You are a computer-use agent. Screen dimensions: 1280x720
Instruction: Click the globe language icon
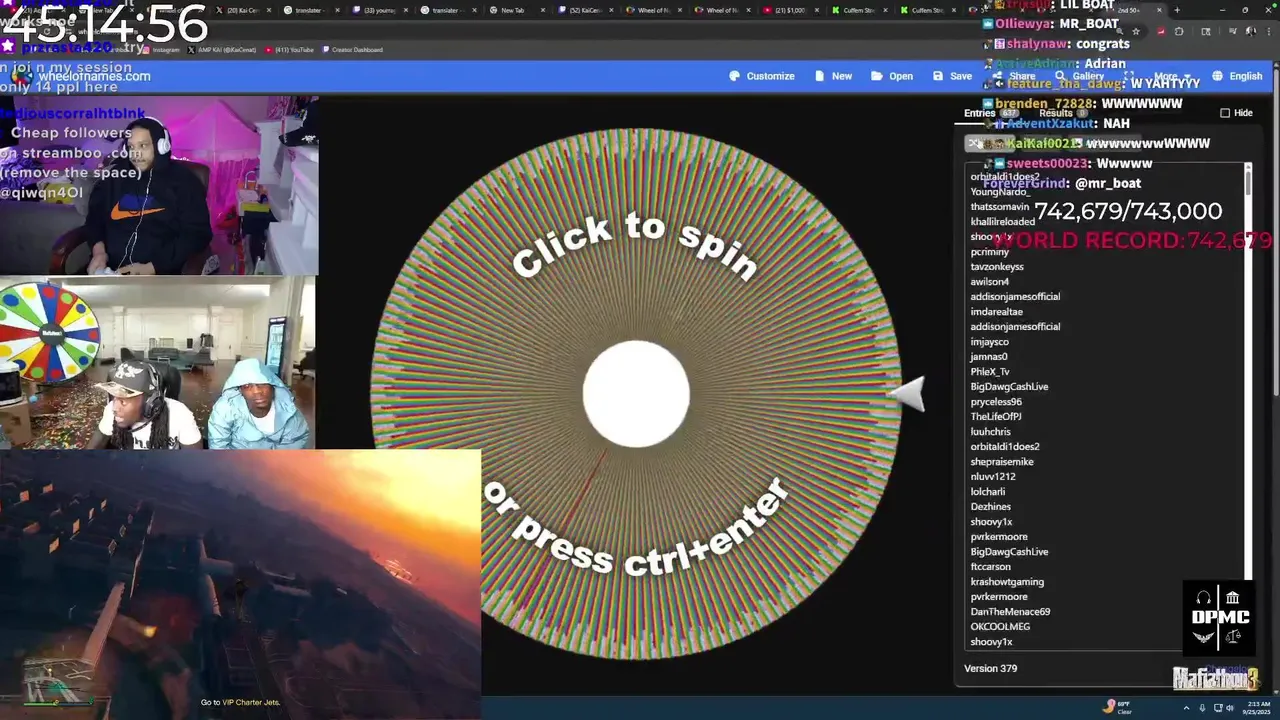(x=1217, y=76)
